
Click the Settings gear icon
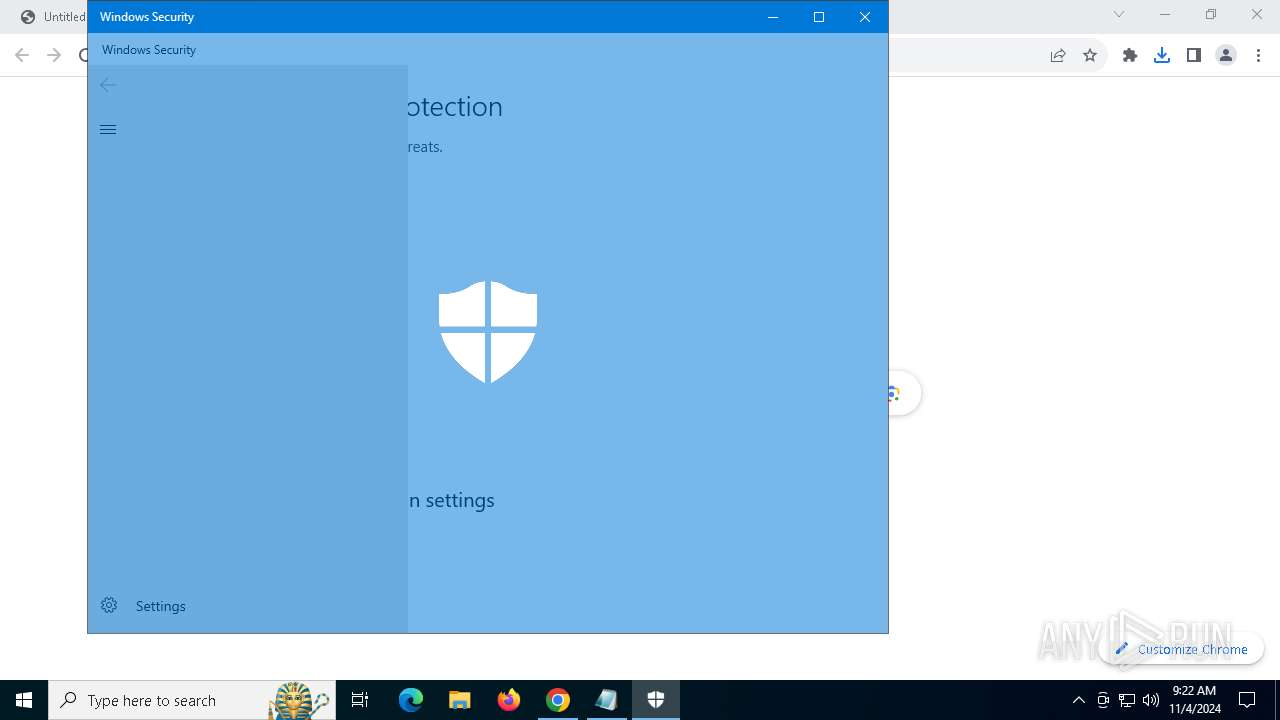point(109,605)
